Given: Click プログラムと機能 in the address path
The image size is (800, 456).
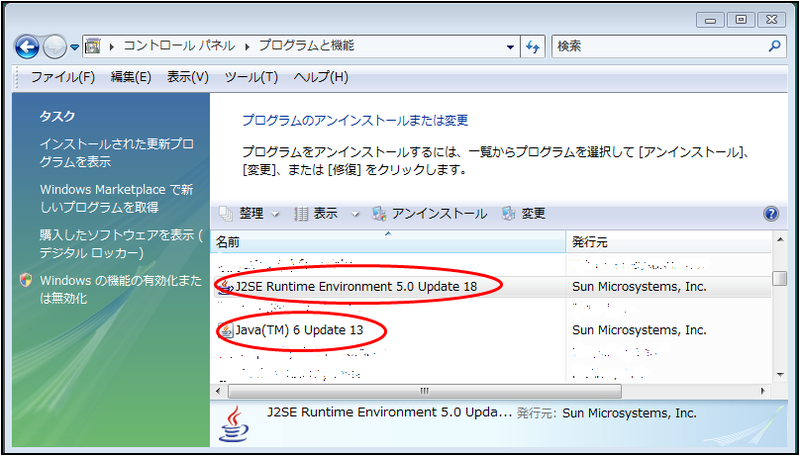Looking at the screenshot, I should (x=306, y=46).
